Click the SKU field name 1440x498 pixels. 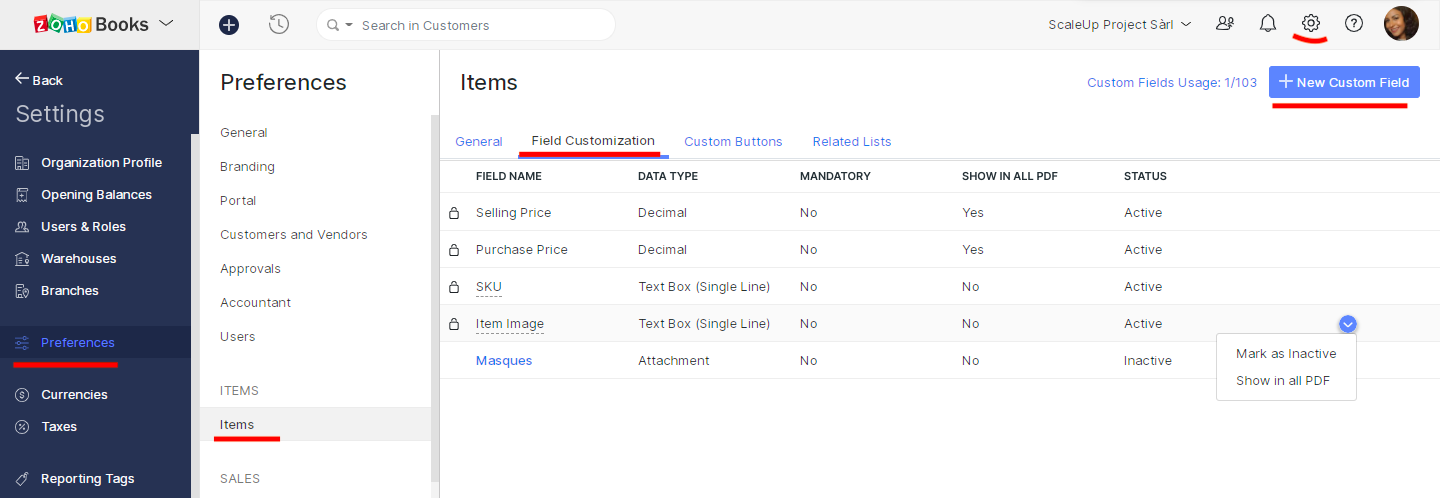(489, 287)
